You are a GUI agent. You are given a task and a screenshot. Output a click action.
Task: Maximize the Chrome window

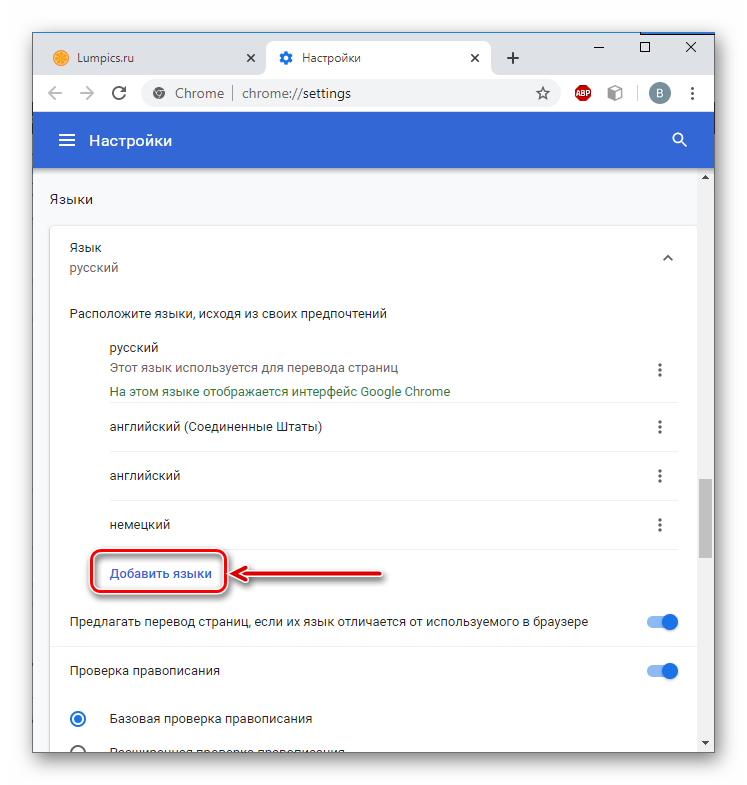645,47
